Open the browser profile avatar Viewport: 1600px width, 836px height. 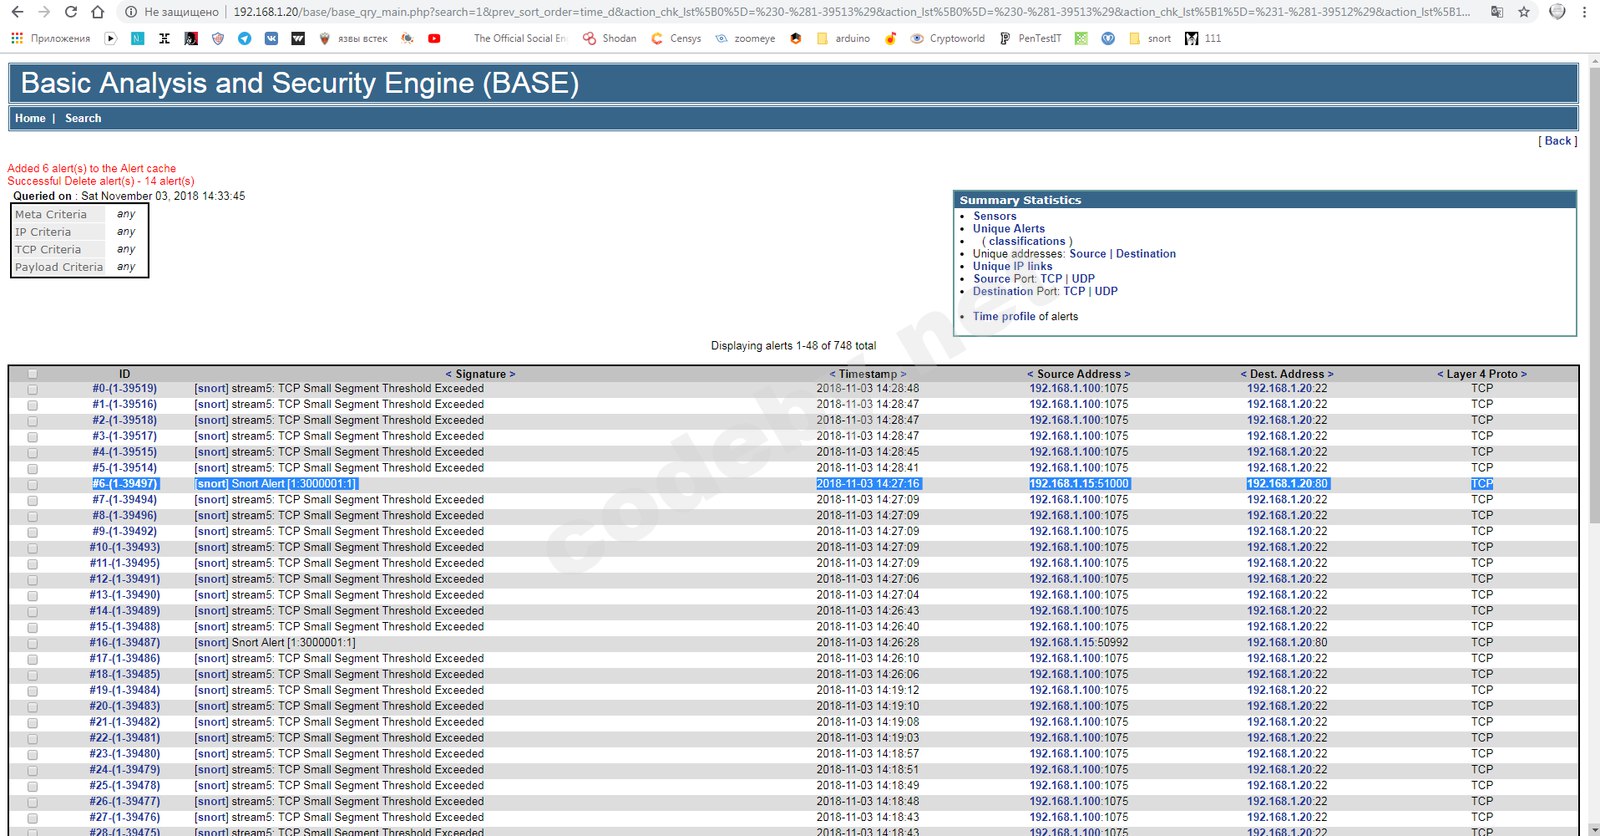pyautogui.click(x=1557, y=12)
